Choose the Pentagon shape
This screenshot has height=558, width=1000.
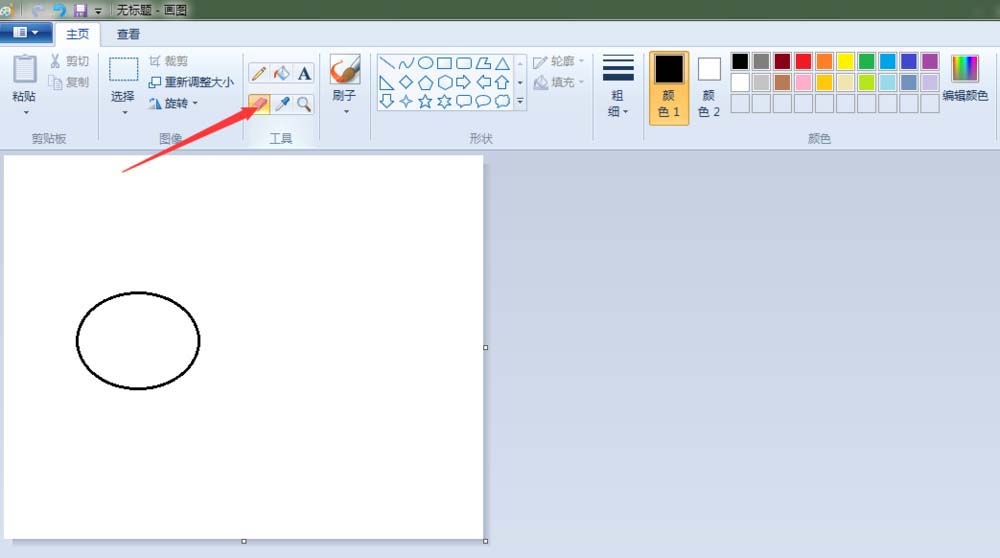(x=425, y=82)
